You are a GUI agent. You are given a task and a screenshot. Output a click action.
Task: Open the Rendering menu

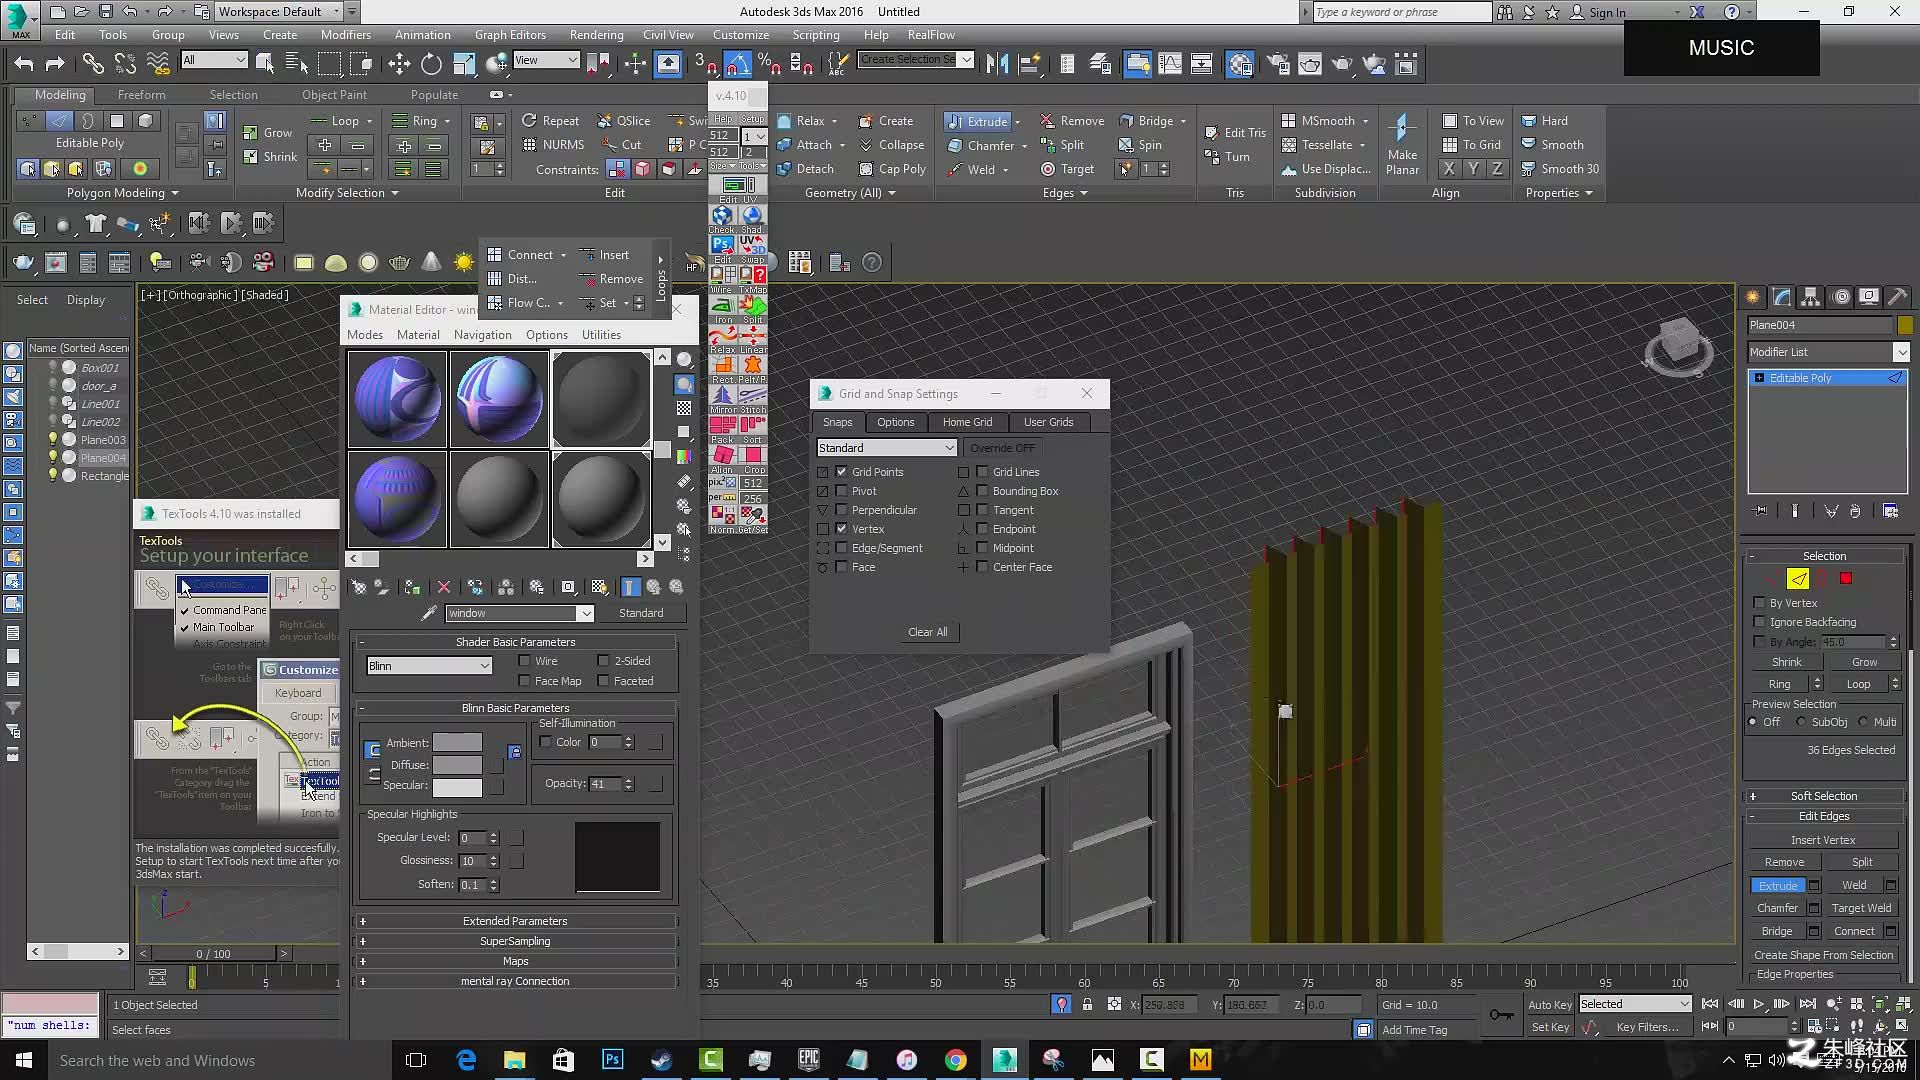[x=596, y=35]
